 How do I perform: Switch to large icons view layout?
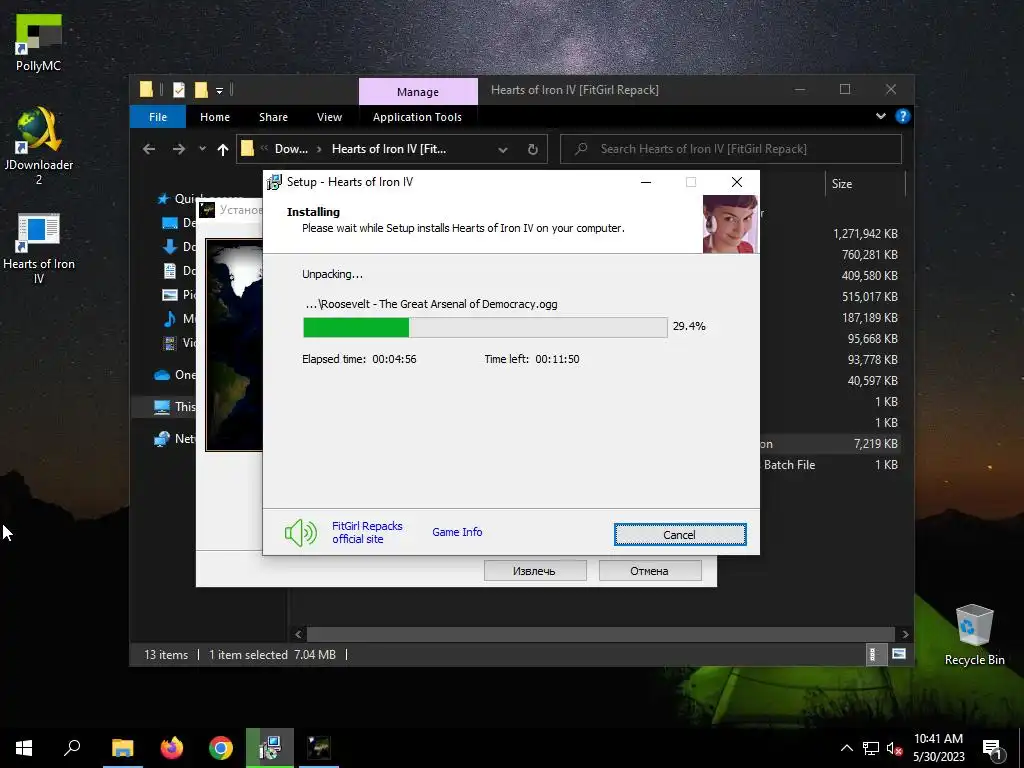[x=899, y=654]
